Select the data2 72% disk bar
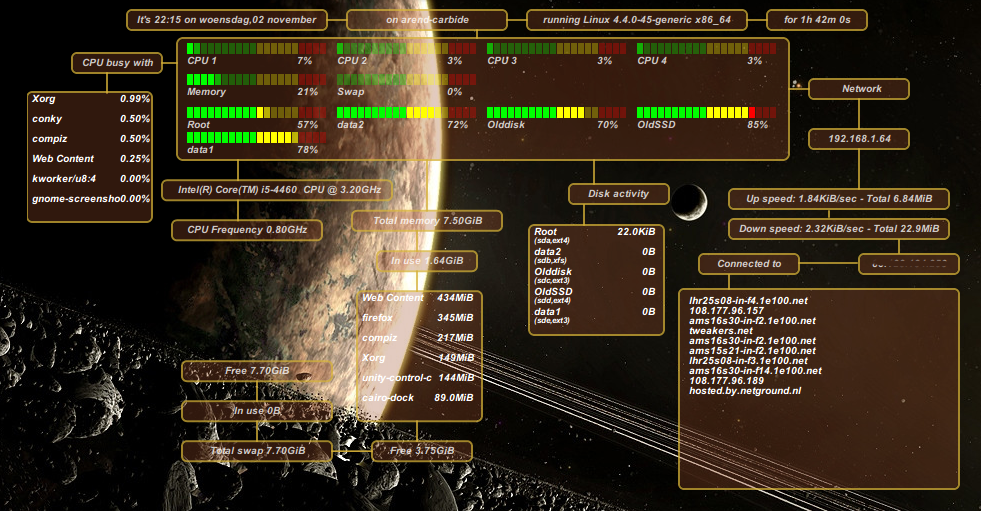The width and height of the screenshot is (981, 511). [x=407, y=113]
